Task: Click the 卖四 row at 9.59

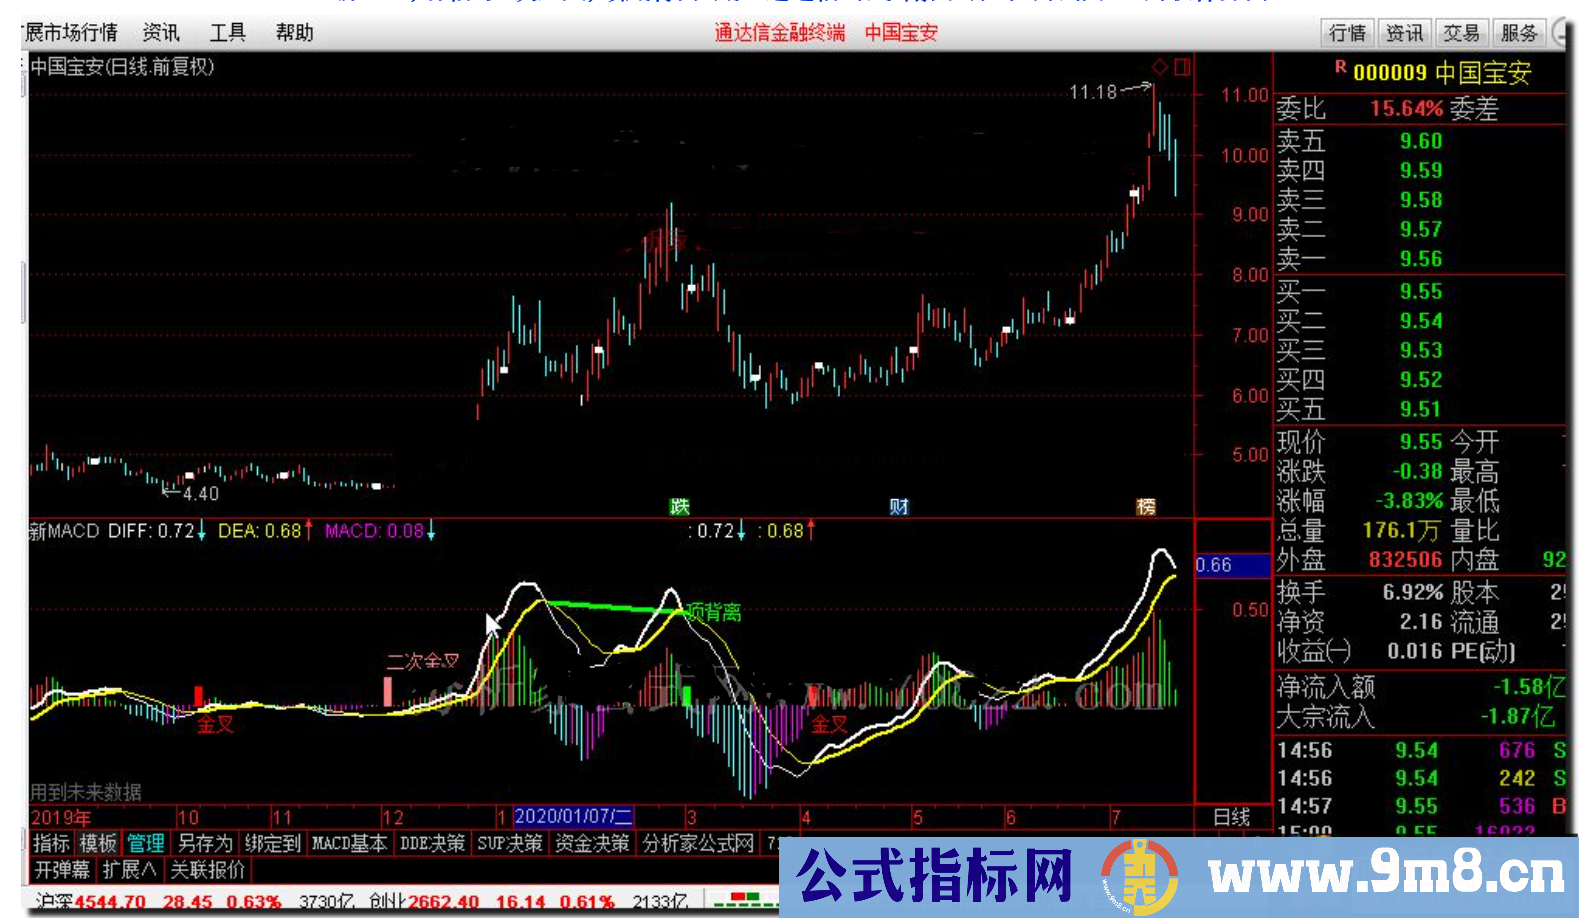Action: (x=1420, y=170)
